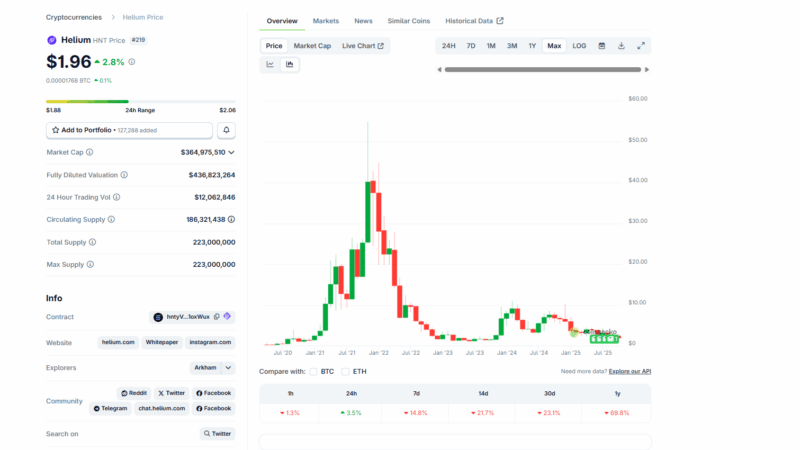This screenshot has width=800, height=450.
Task: Search on Twitter button
Action: [x=217, y=433]
